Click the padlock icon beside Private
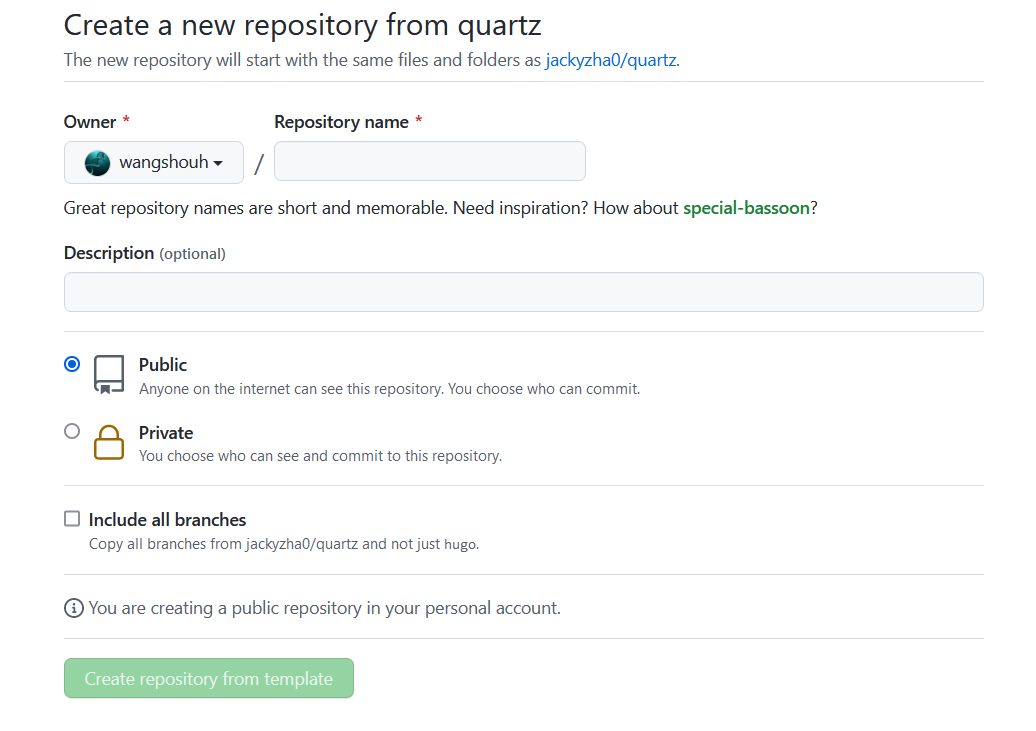 point(109,442)
